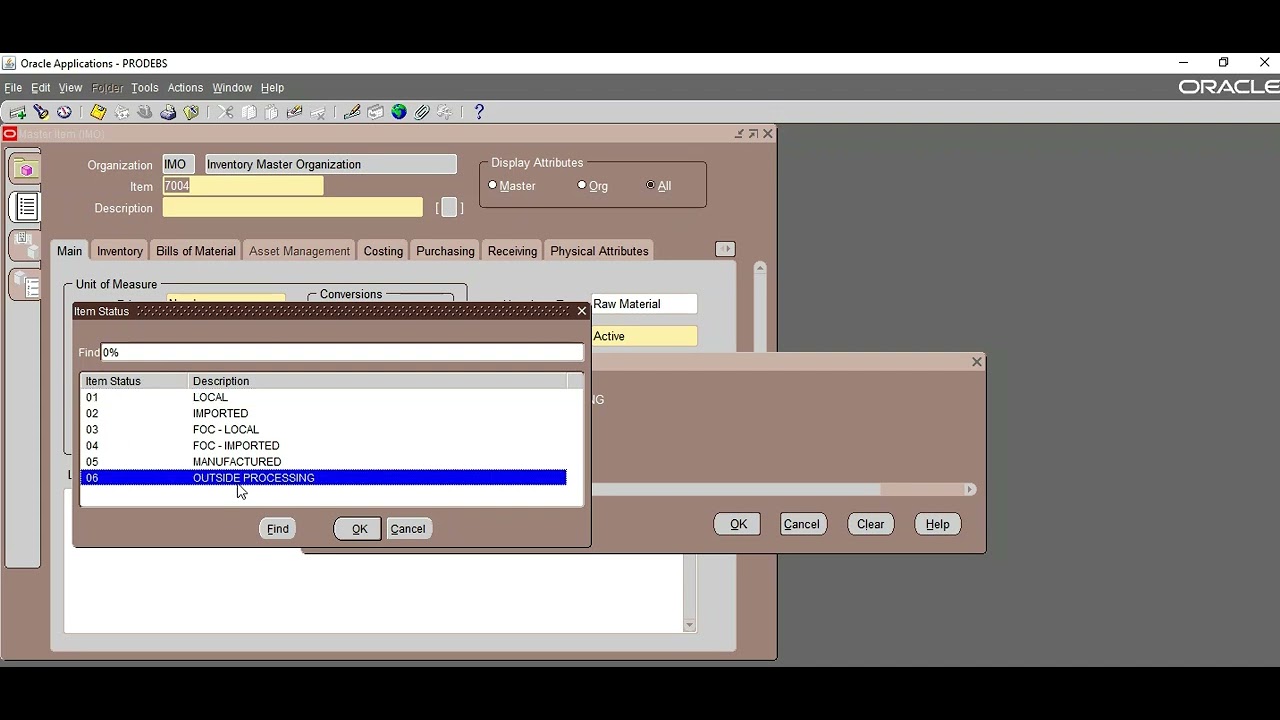Click the Zoom toolbar icon
This screenshot has width=1280, height=720.
376,112
